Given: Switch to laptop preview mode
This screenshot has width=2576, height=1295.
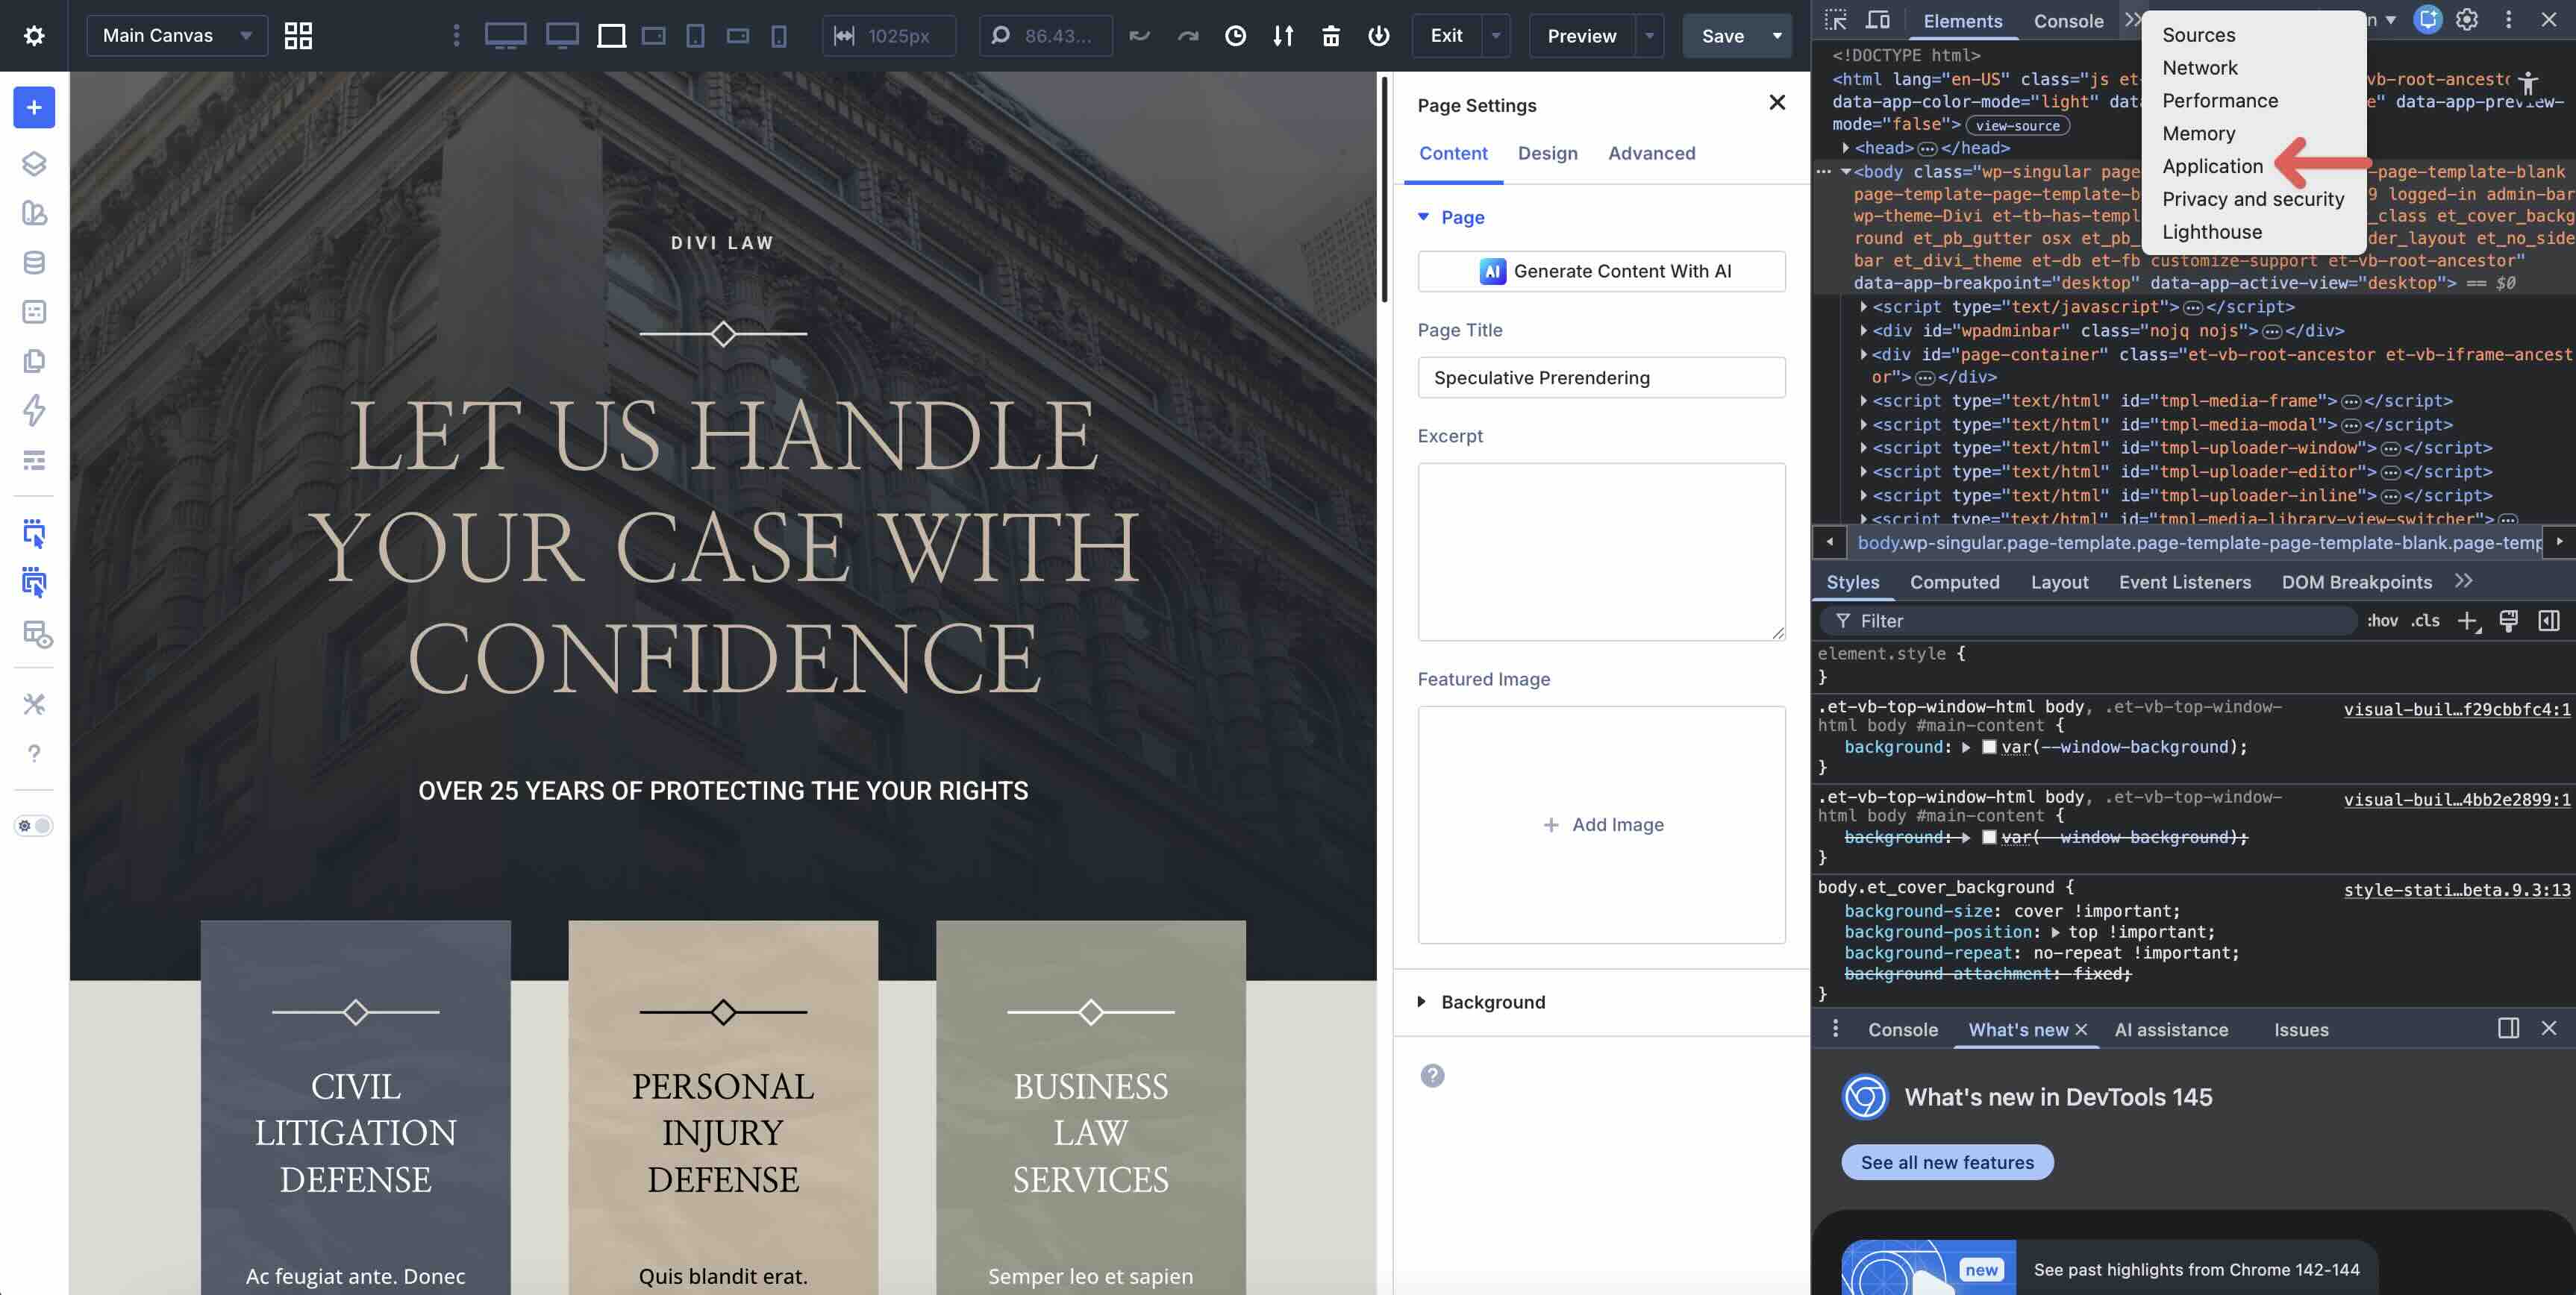Looking at the screenshot, I should 612,36.
